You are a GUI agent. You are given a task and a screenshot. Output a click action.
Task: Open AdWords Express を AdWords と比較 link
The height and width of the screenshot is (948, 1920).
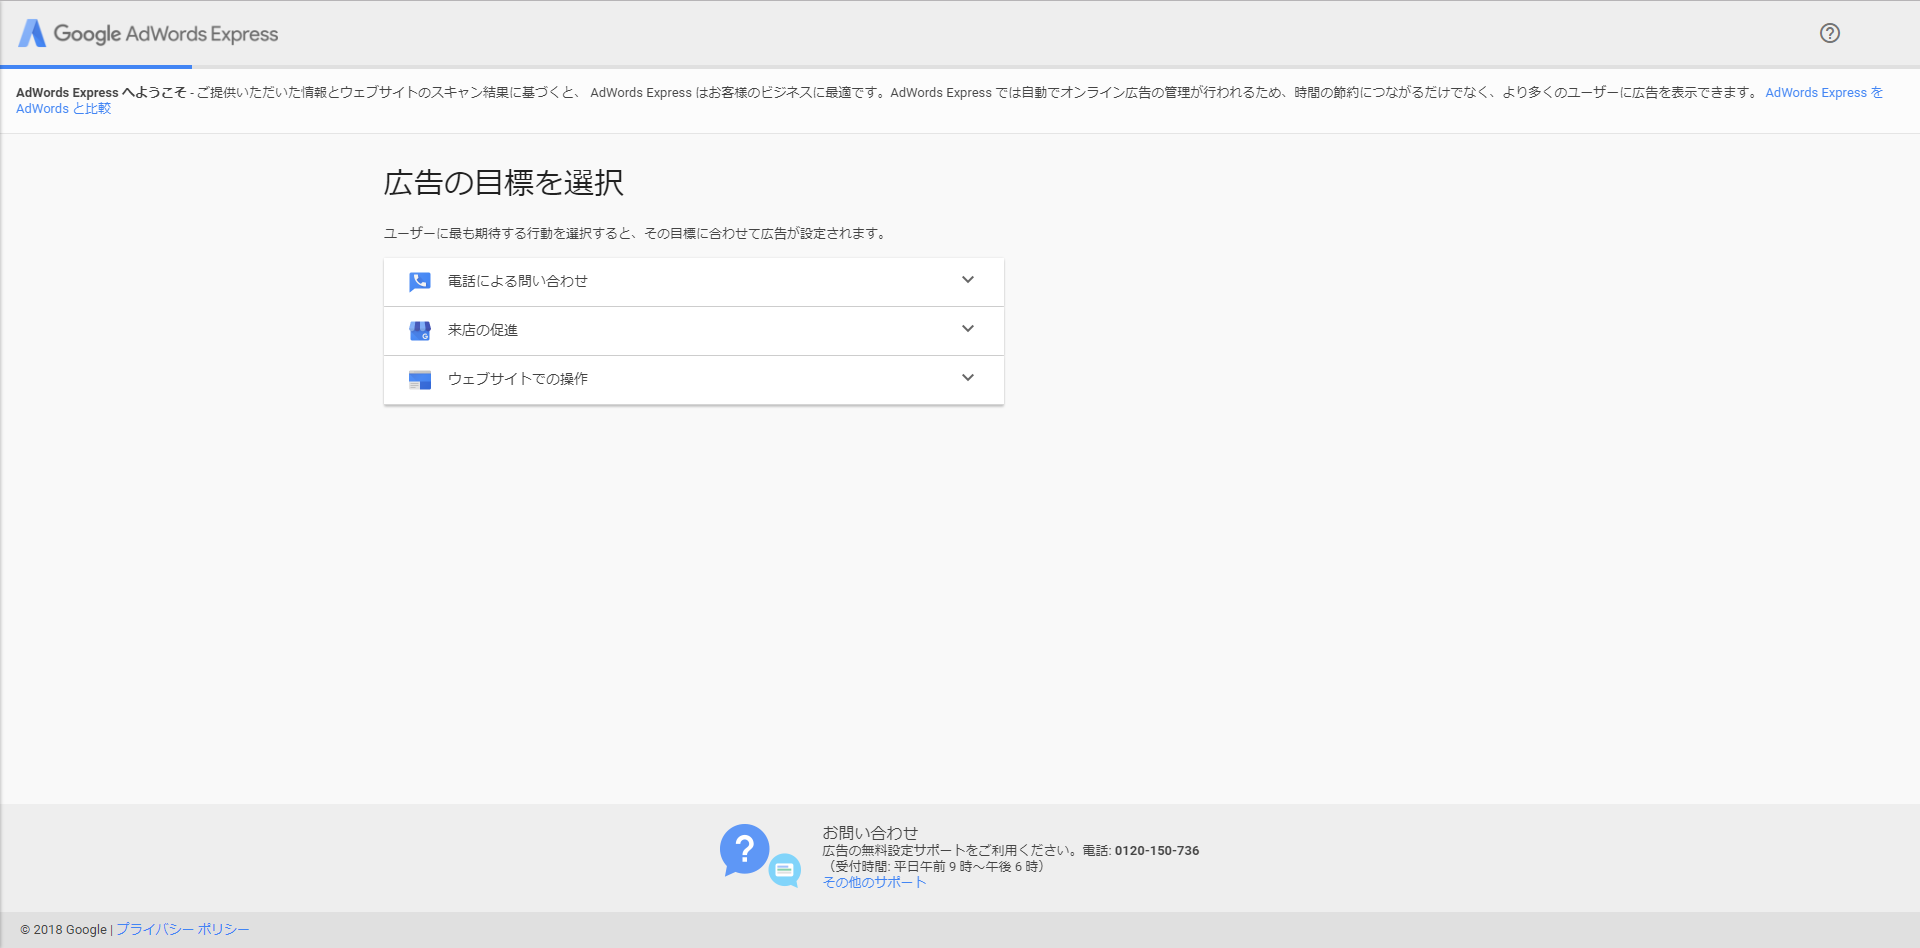coord(1824,93)
